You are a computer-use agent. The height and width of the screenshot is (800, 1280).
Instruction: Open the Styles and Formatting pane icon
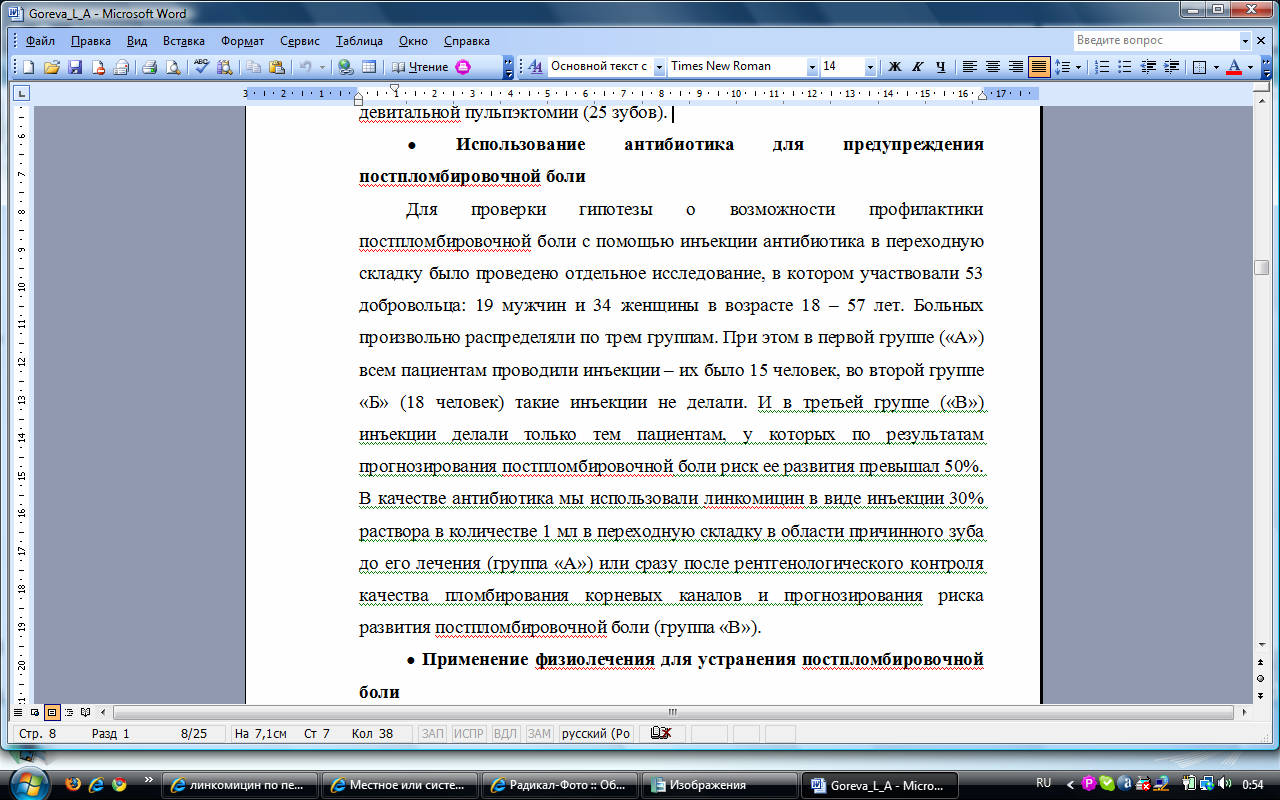pos(535,67)
